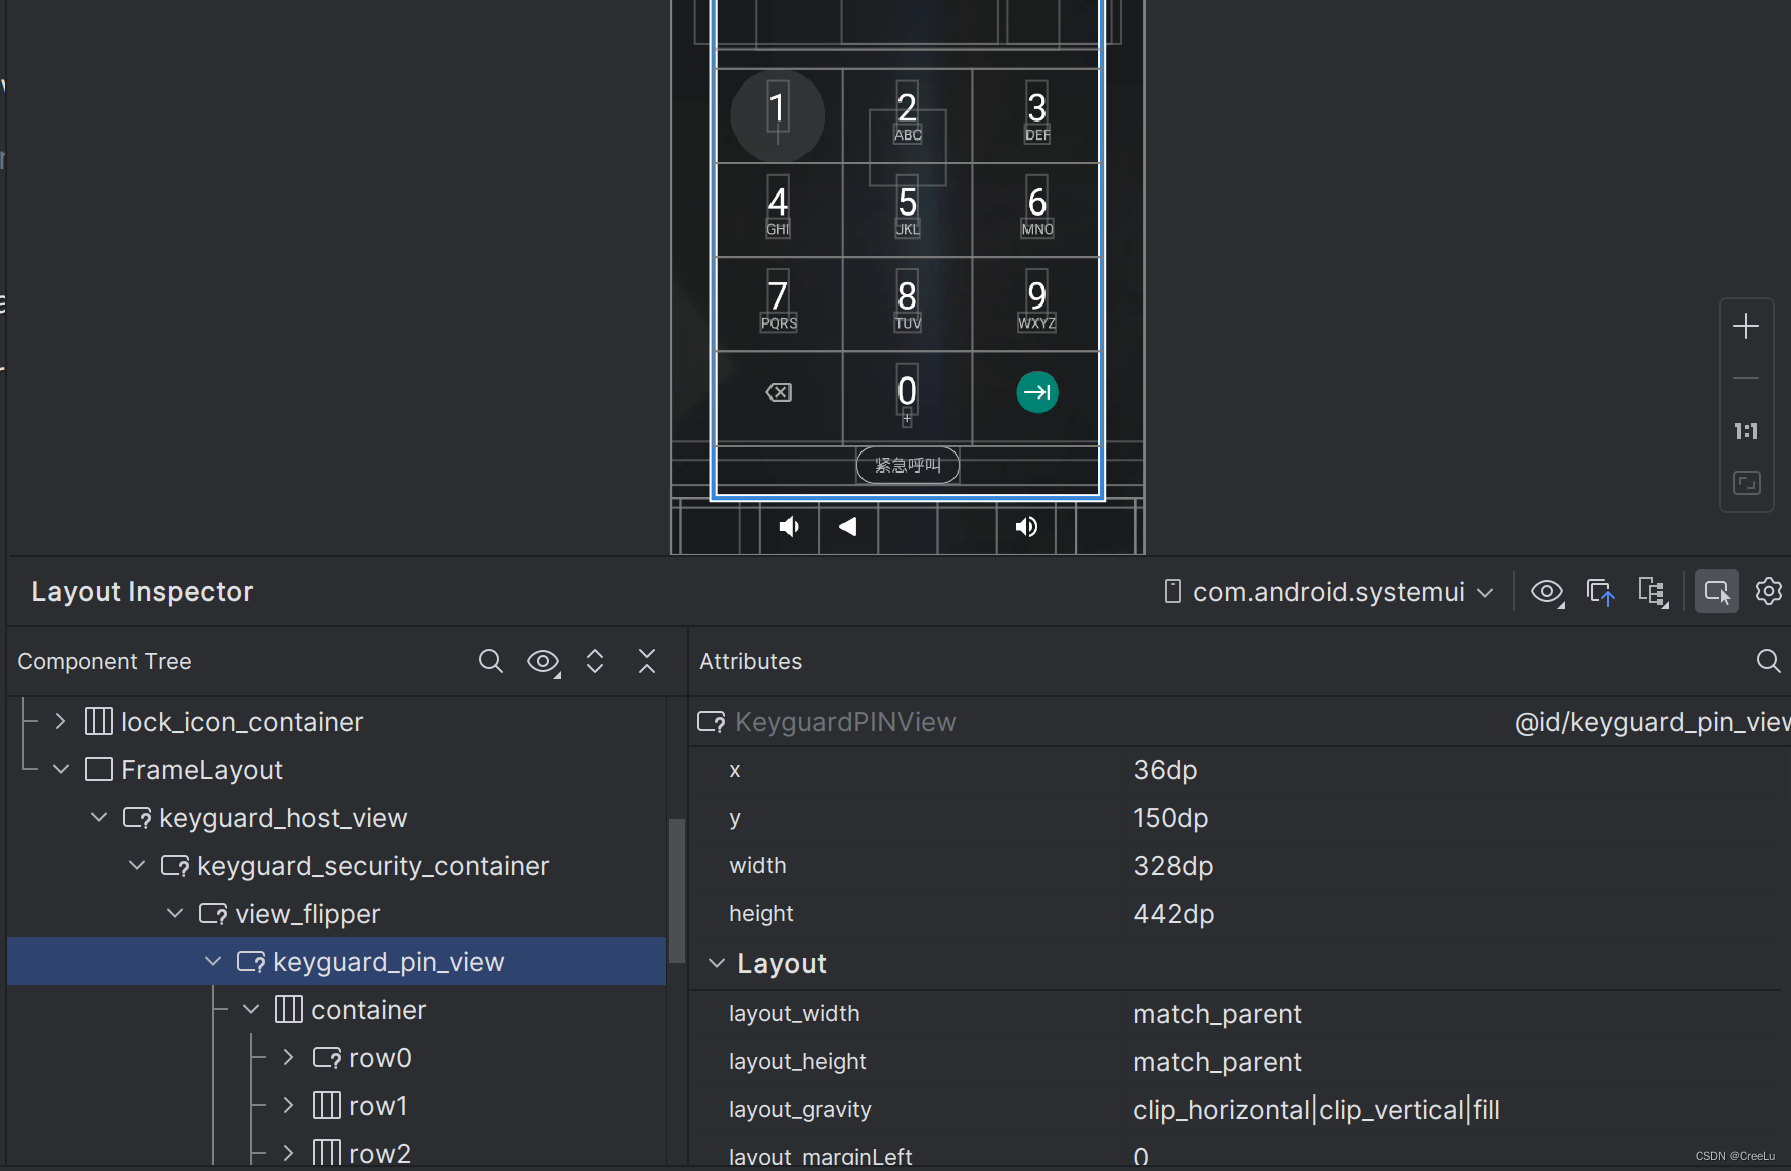The image size is (1791, 1171).
Task: Fit the layout to the viewport
Action: (1746, 482)
